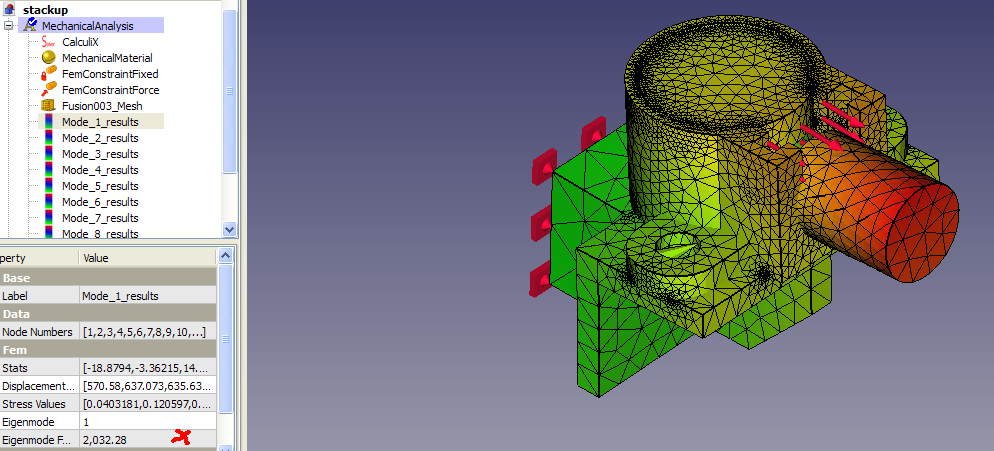The height and width of the screenshot is (451, 994).
Task: Select the Mode_5_results label
Action: (100, 186)
